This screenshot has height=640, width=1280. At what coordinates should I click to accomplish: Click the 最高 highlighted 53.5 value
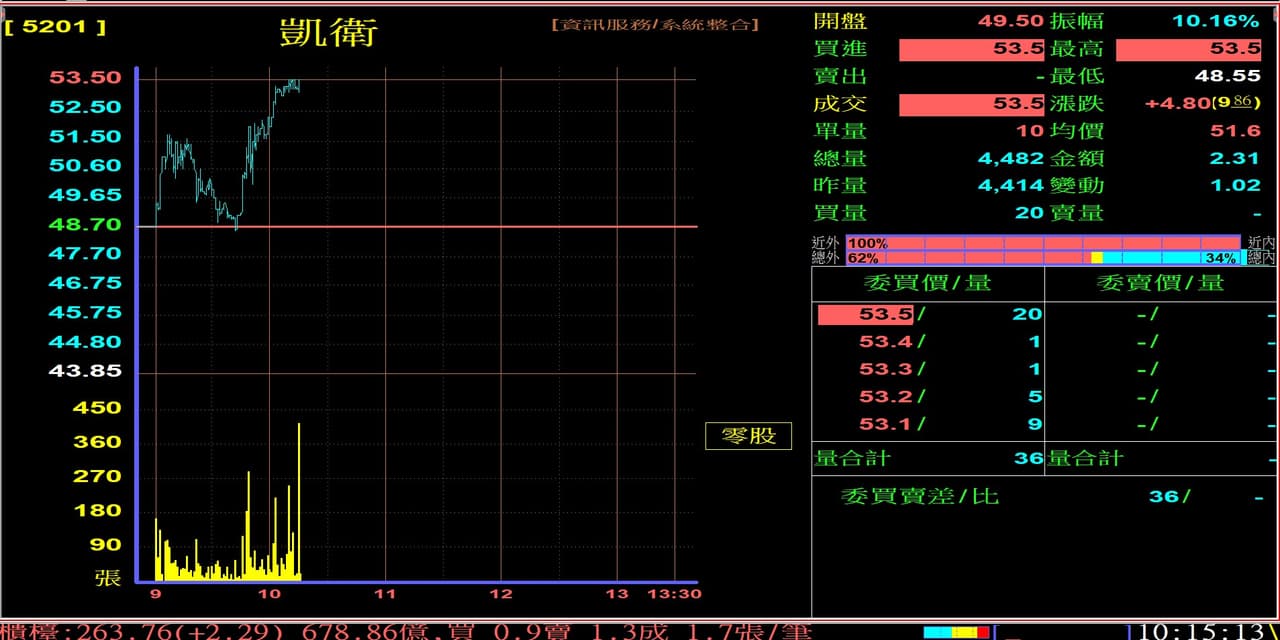click(x=1188, y=49)
